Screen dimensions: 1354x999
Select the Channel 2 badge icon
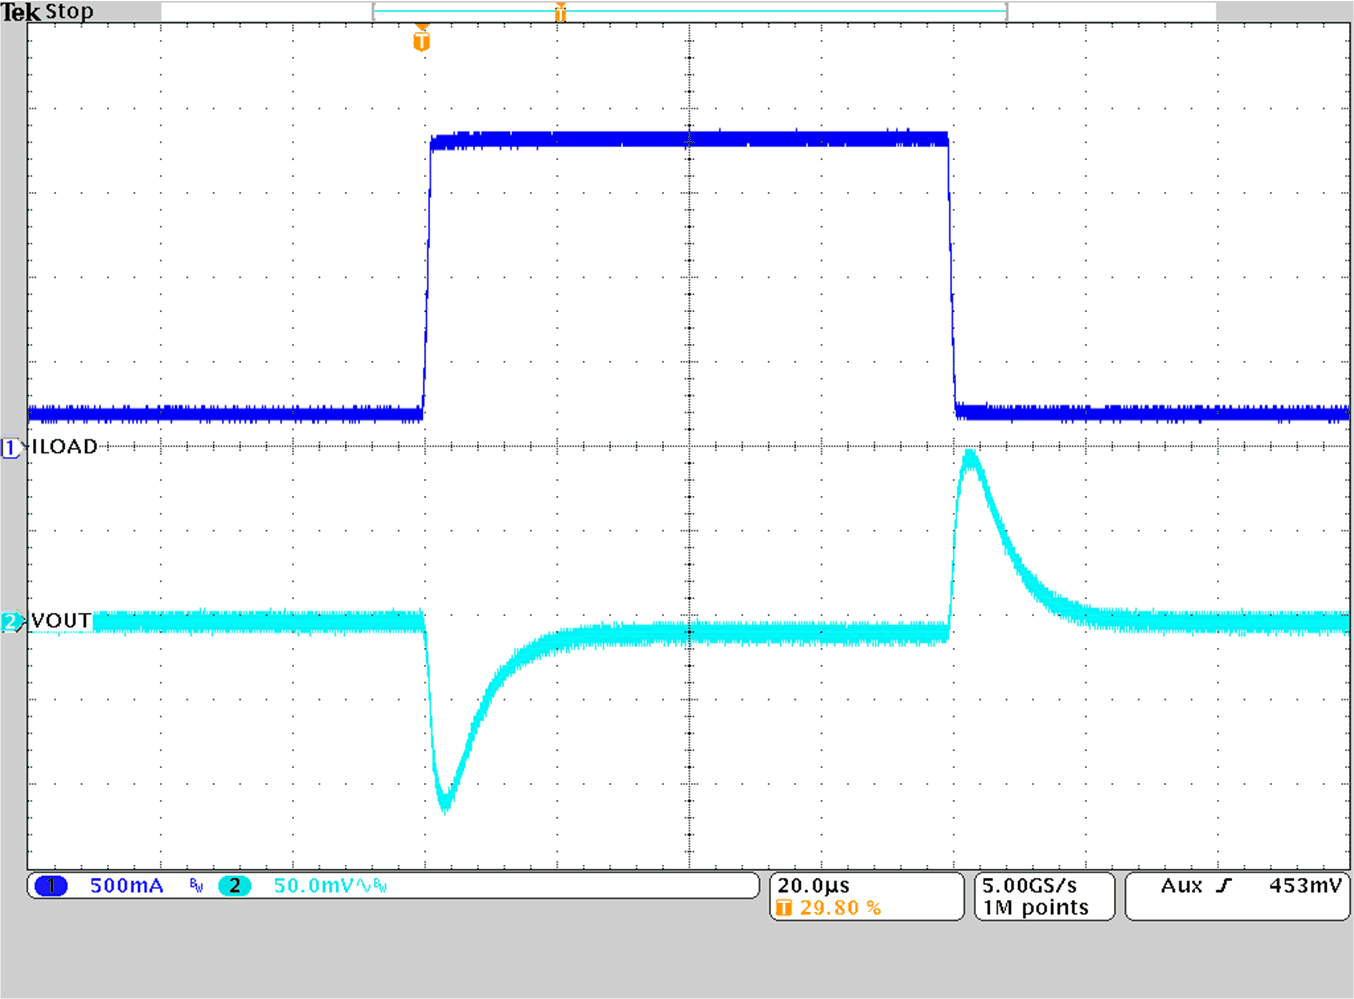(234, 885)
